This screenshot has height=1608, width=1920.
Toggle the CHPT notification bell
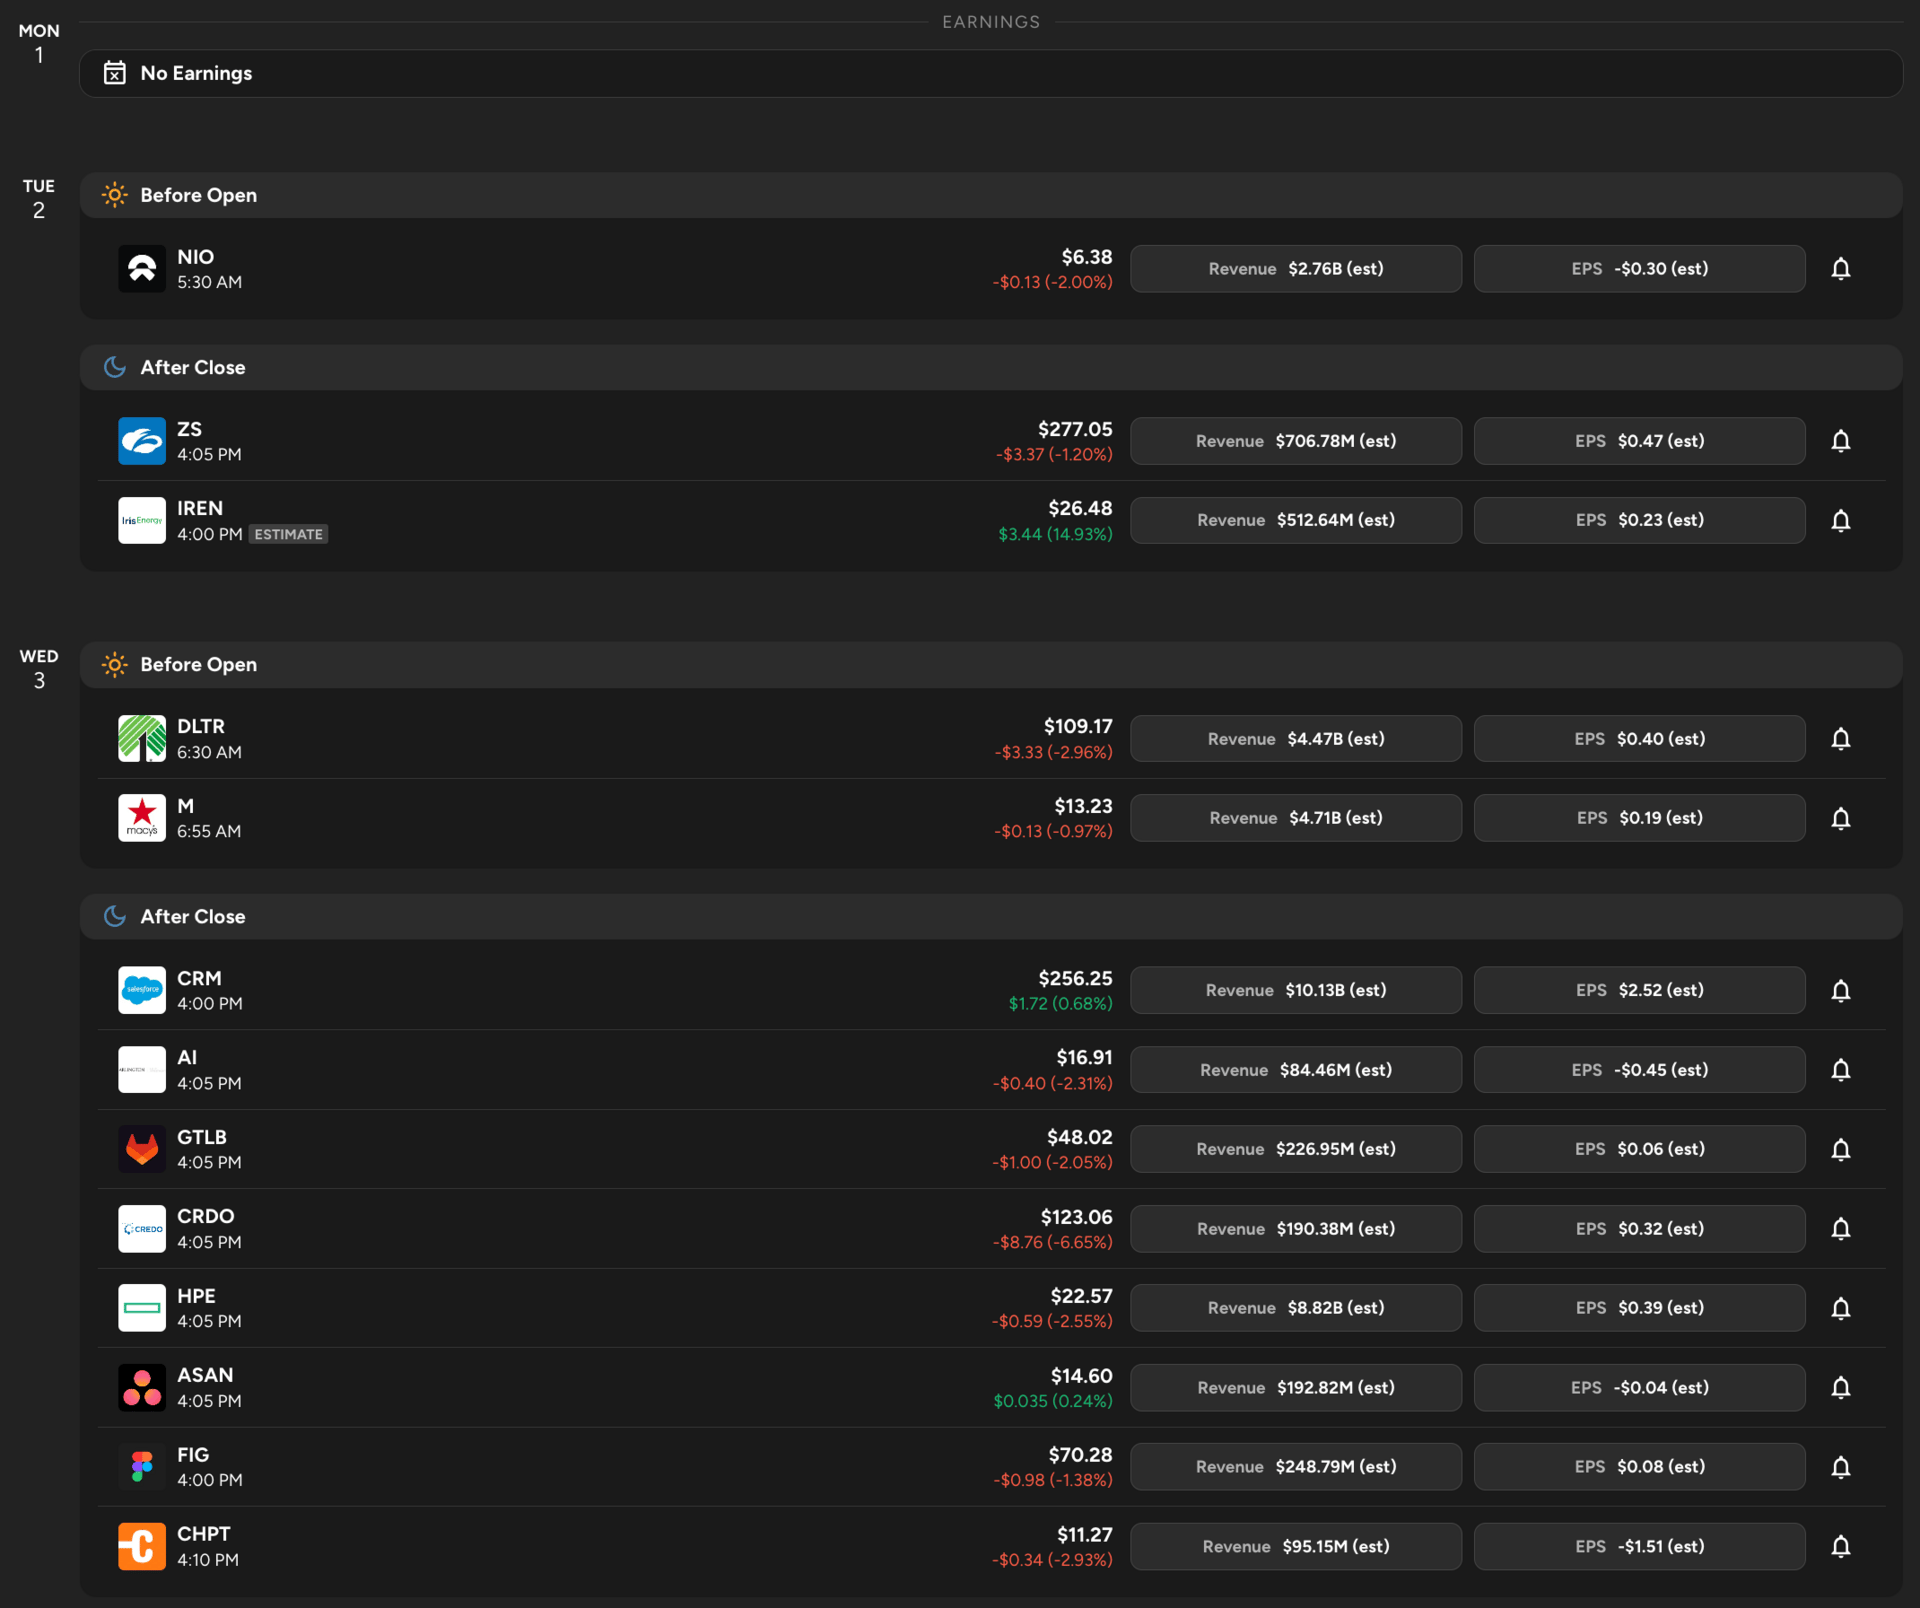click(x=1840, y=1546)
